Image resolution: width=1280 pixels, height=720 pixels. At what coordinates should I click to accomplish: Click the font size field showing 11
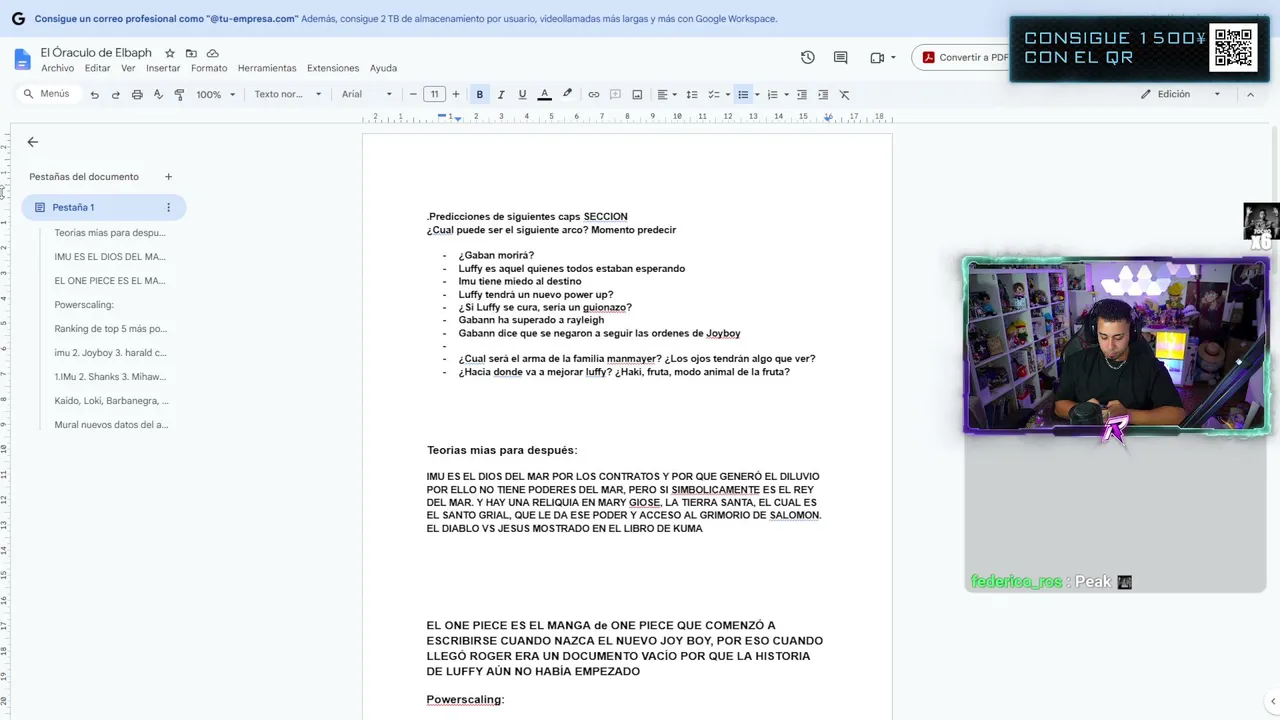(x=434, y=95)
